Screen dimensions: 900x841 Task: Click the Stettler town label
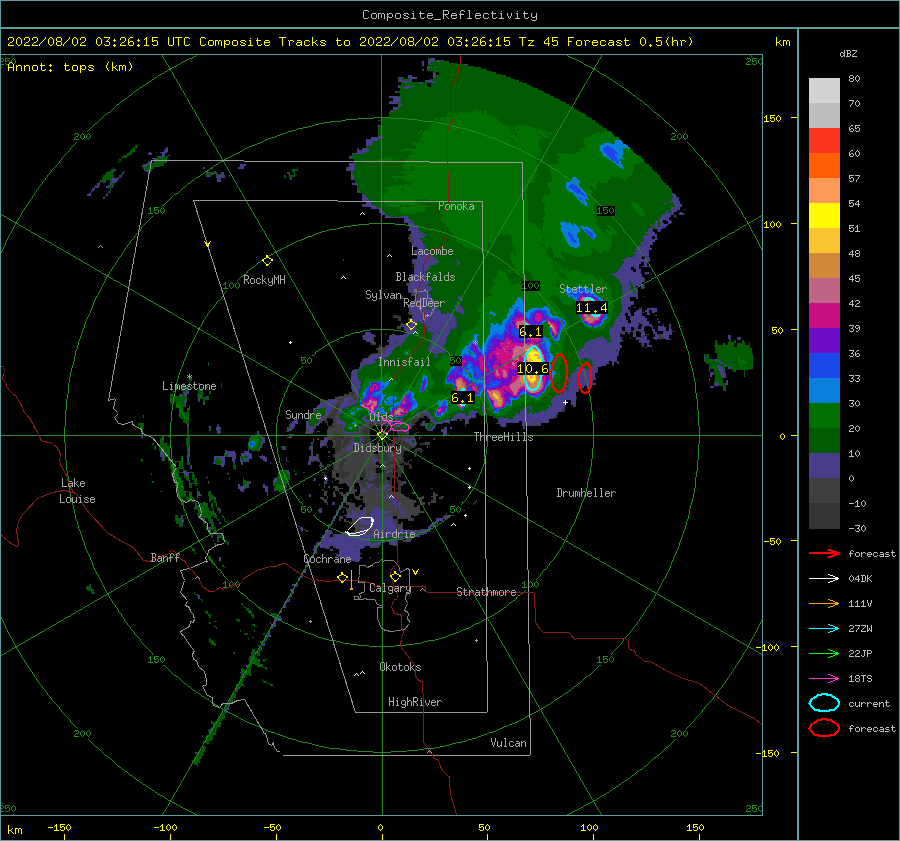pyautogui.click(x=583, y=289)
